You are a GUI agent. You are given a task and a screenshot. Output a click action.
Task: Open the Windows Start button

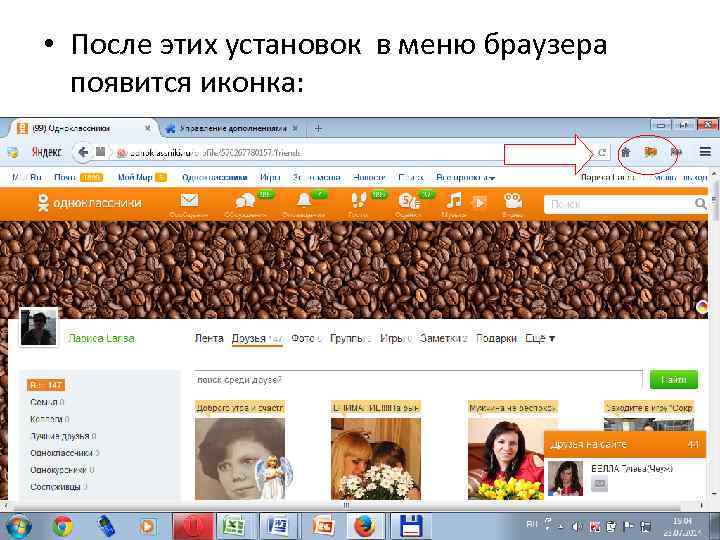point(17,526)
